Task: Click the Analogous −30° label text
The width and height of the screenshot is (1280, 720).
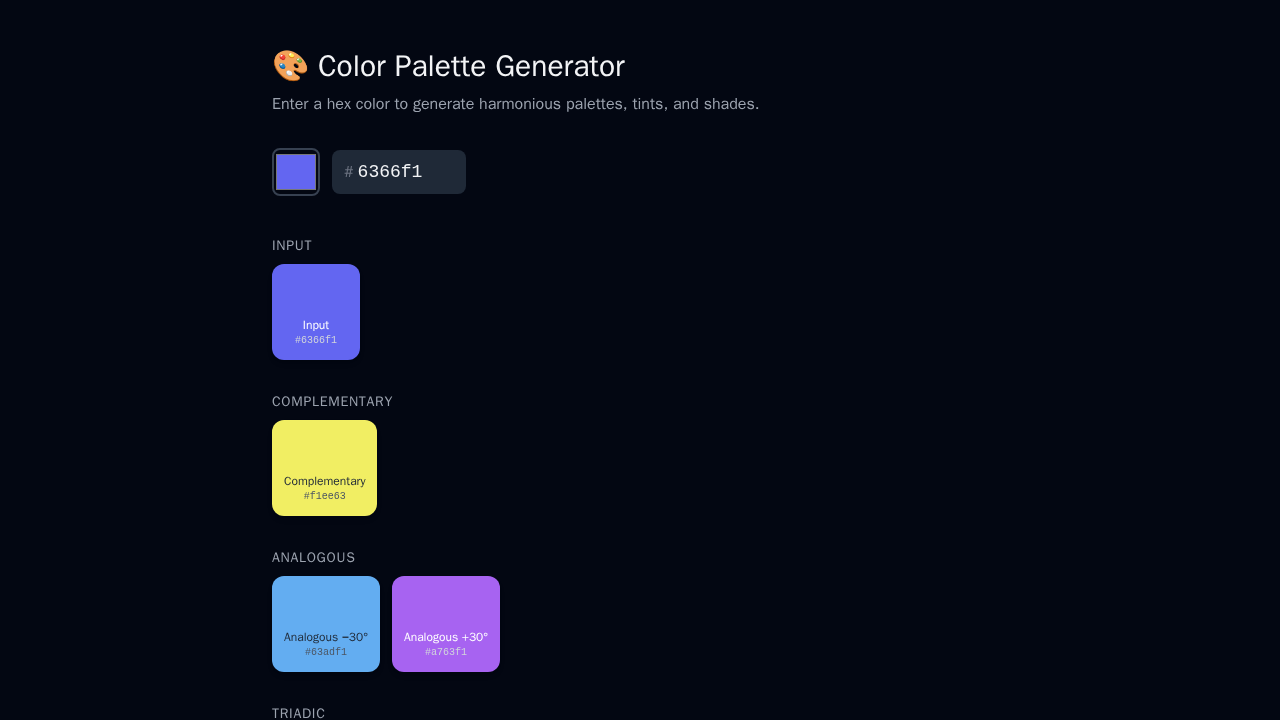Action: pyautogui.click(x=326, y=637)
